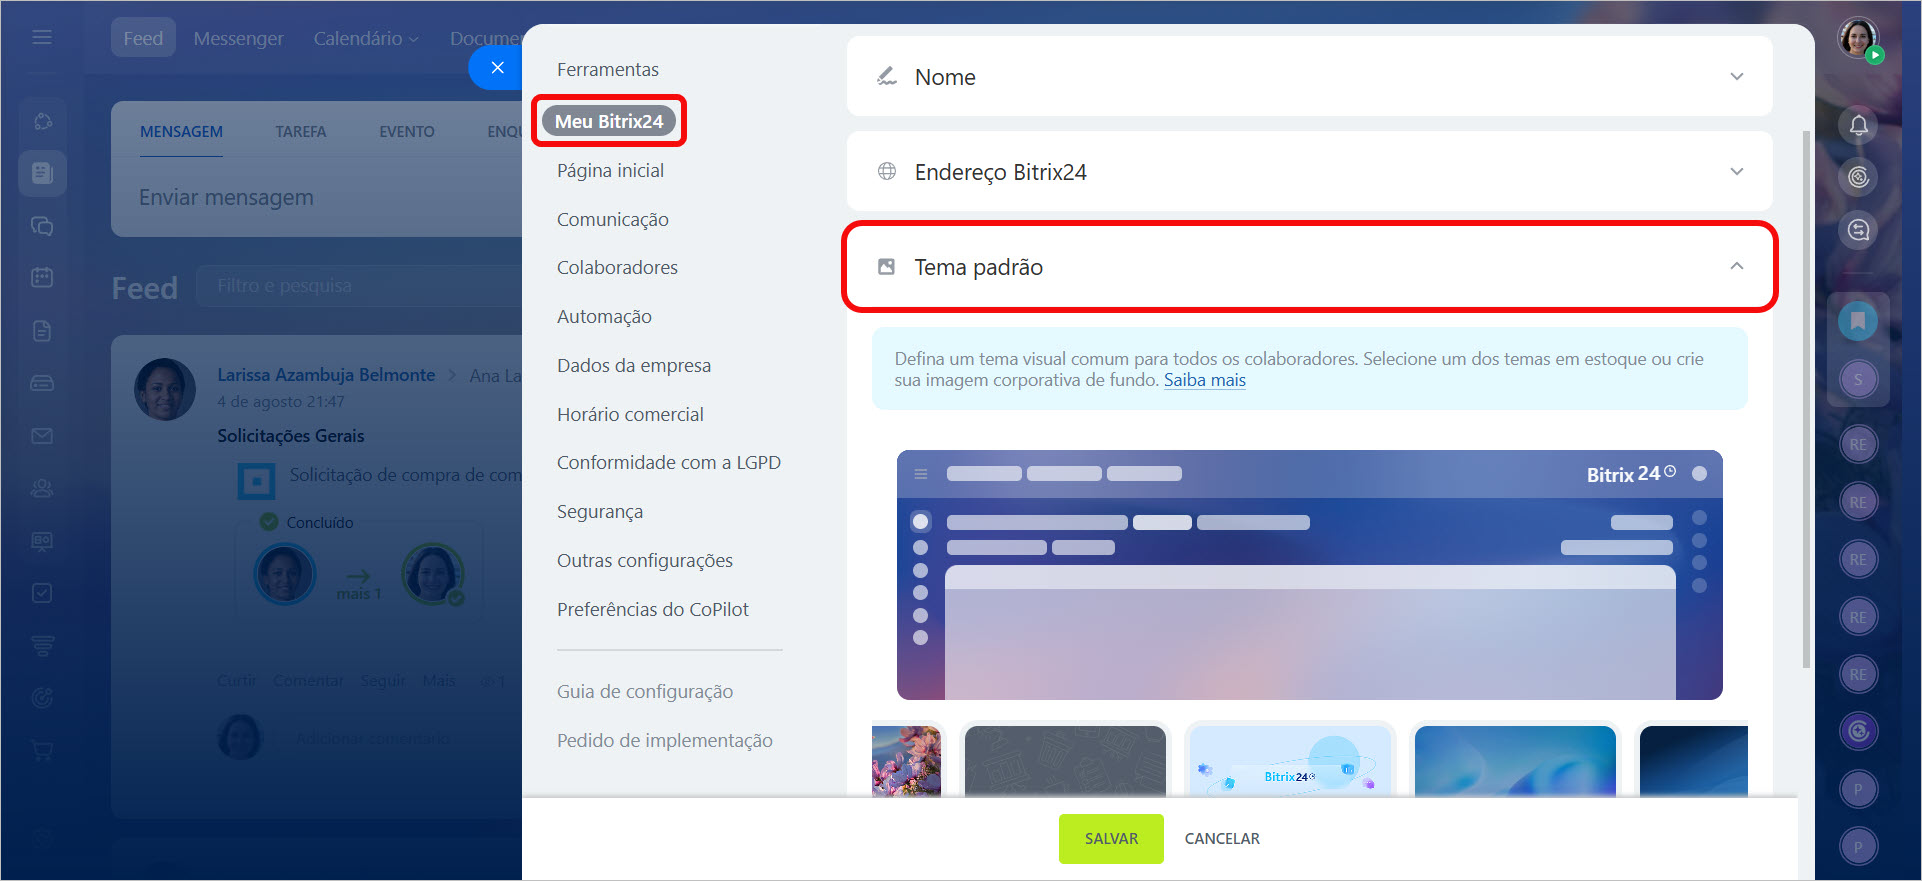Expand the Endereço Bitrix24 section chevron
Screen dimensions: 1922x881
(x=1737, y=171)
